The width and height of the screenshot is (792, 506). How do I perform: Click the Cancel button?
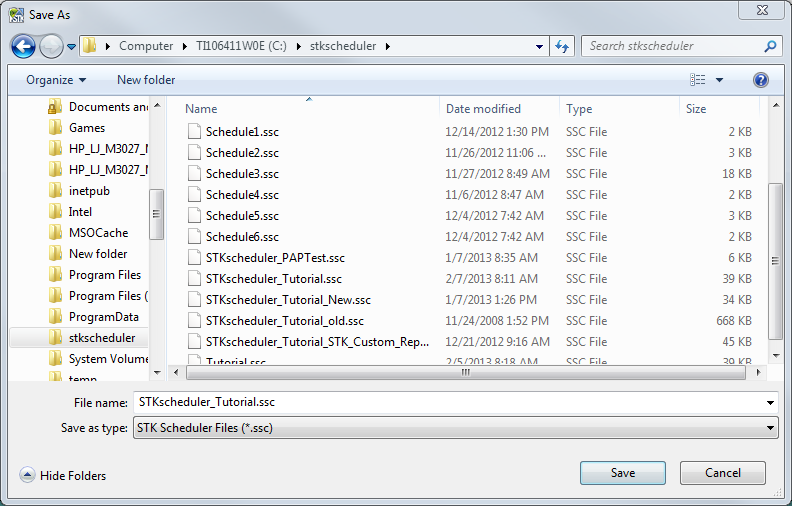(722, 473)
